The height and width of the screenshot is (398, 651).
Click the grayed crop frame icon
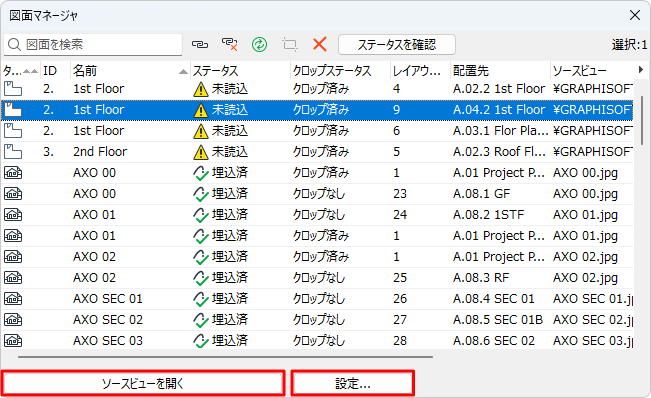(x=290, y=44)
